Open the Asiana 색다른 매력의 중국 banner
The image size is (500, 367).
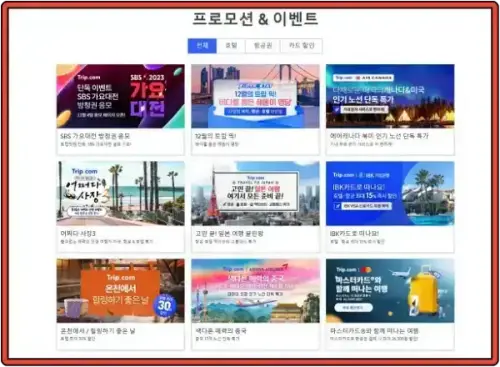(x=255, y=291)
